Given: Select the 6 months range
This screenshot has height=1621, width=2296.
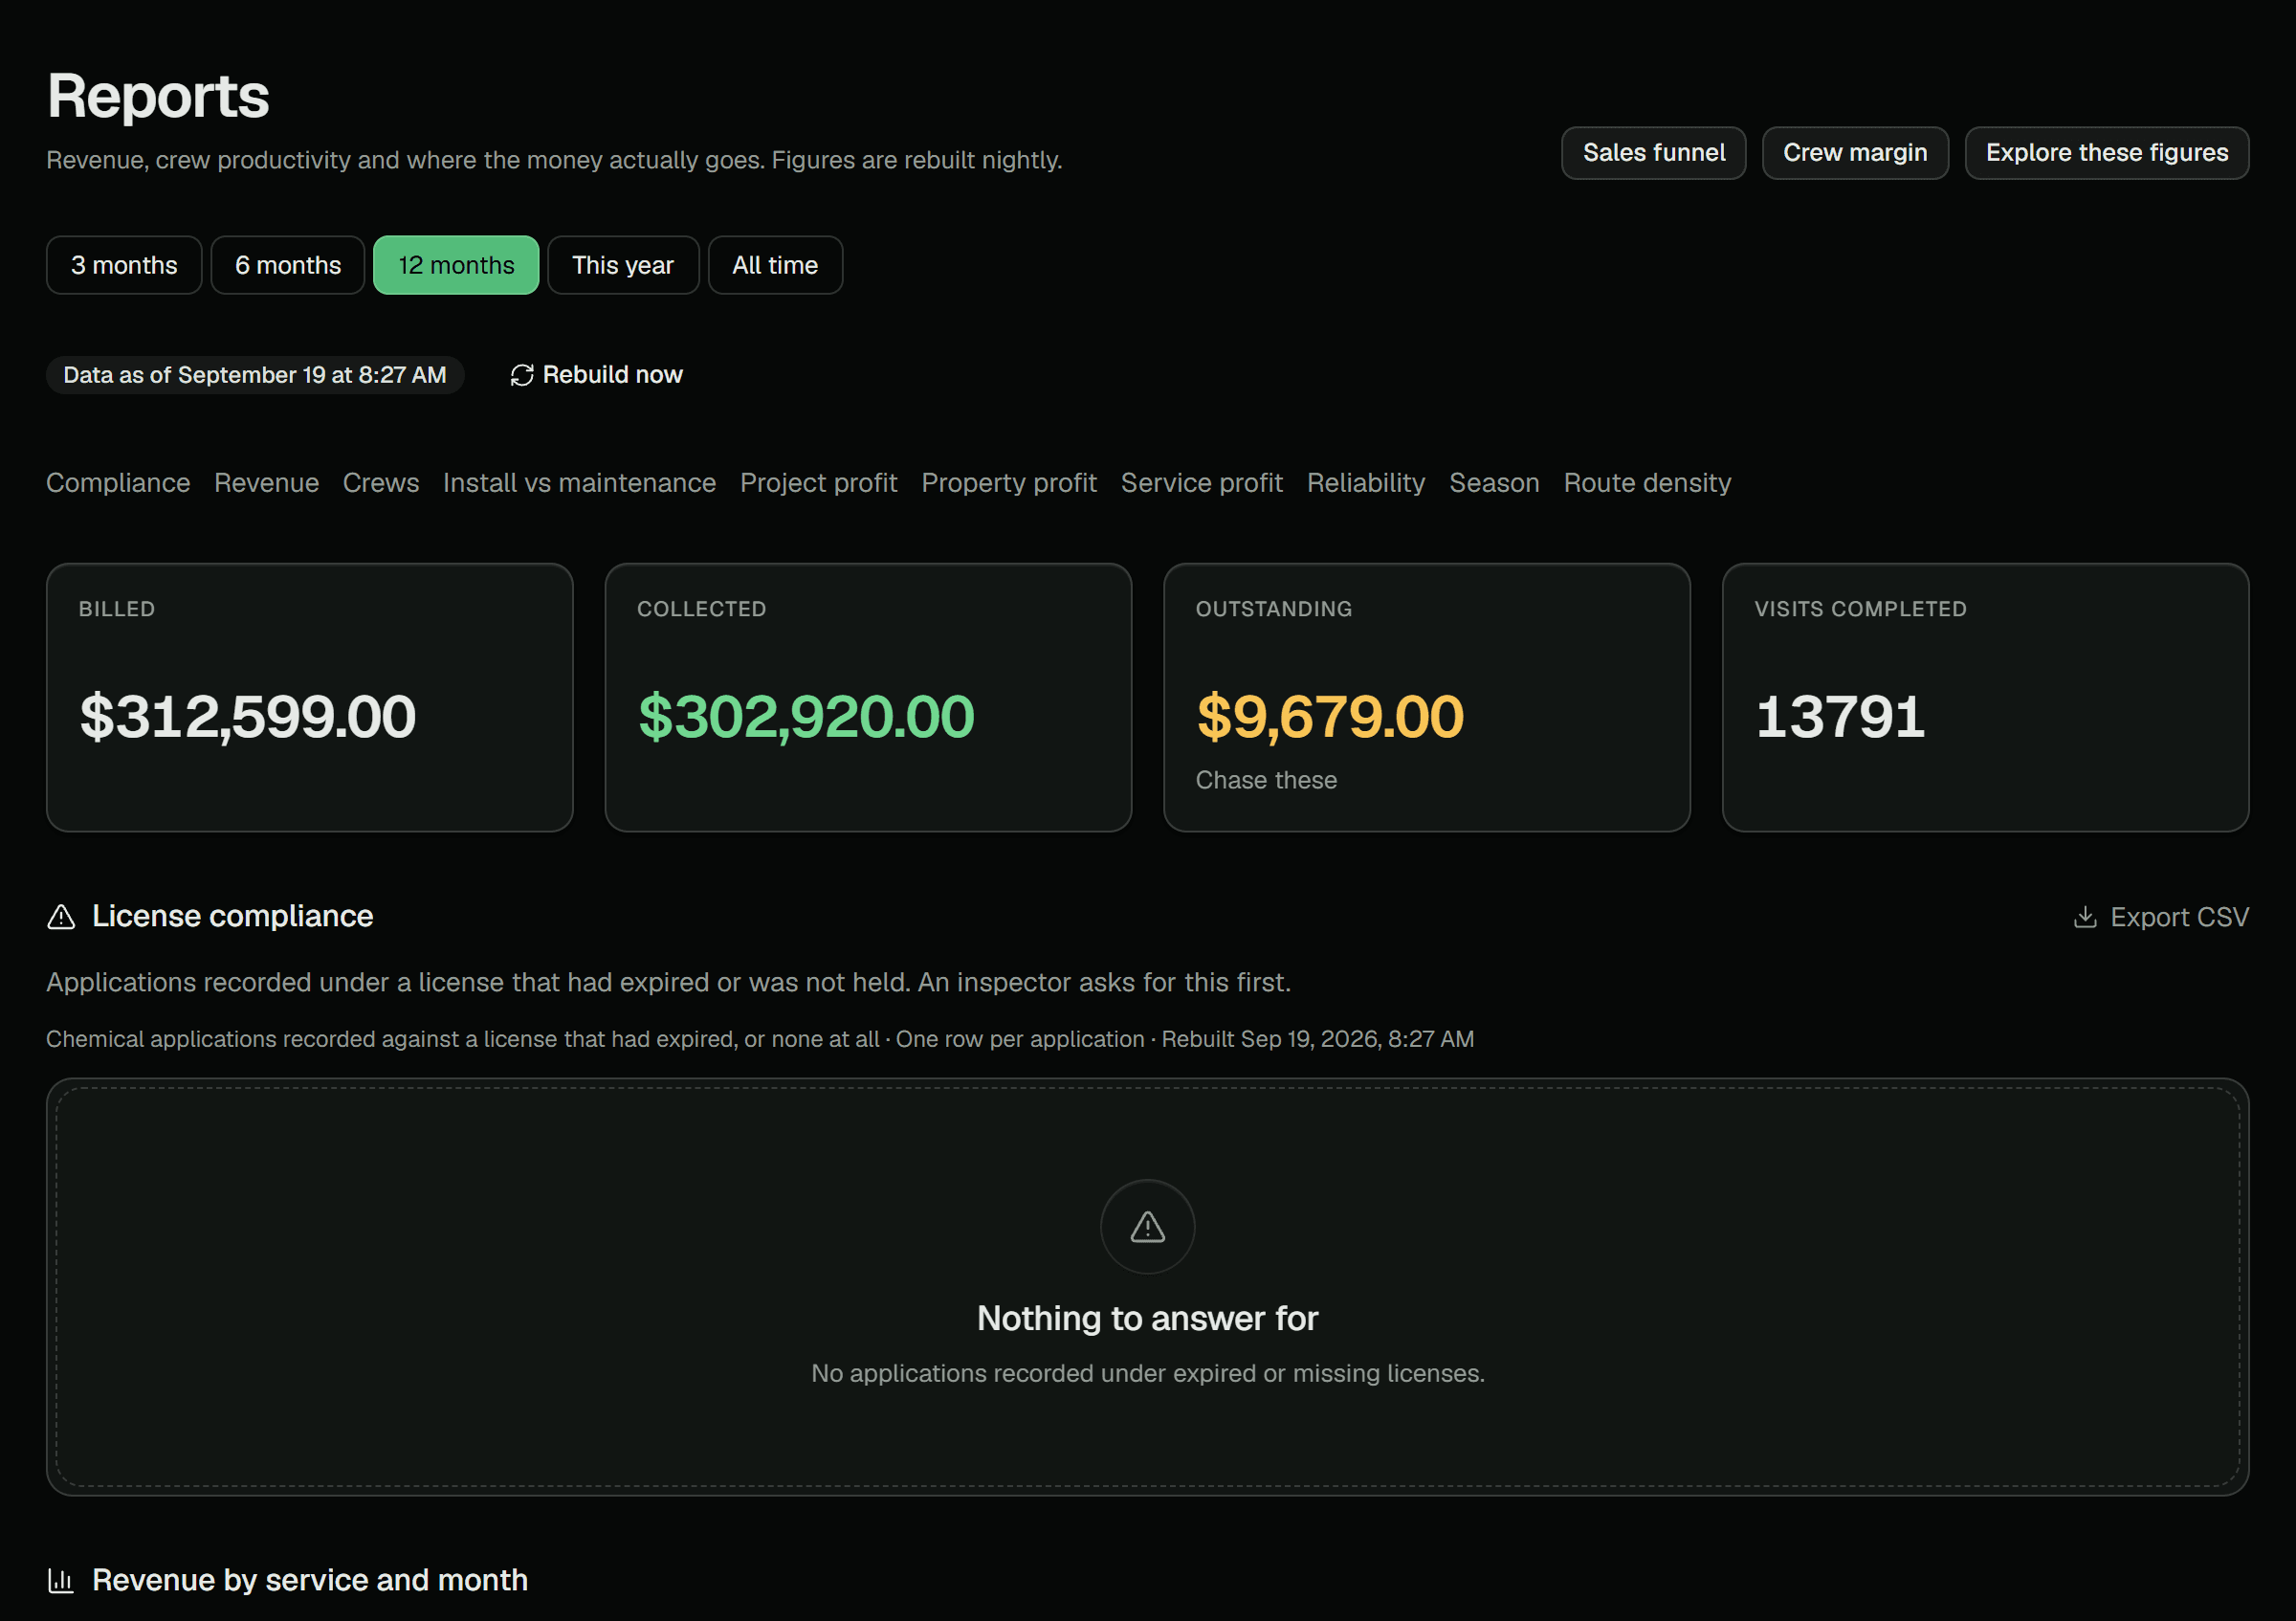Looking at the screenshot, I should click(288, 265).
